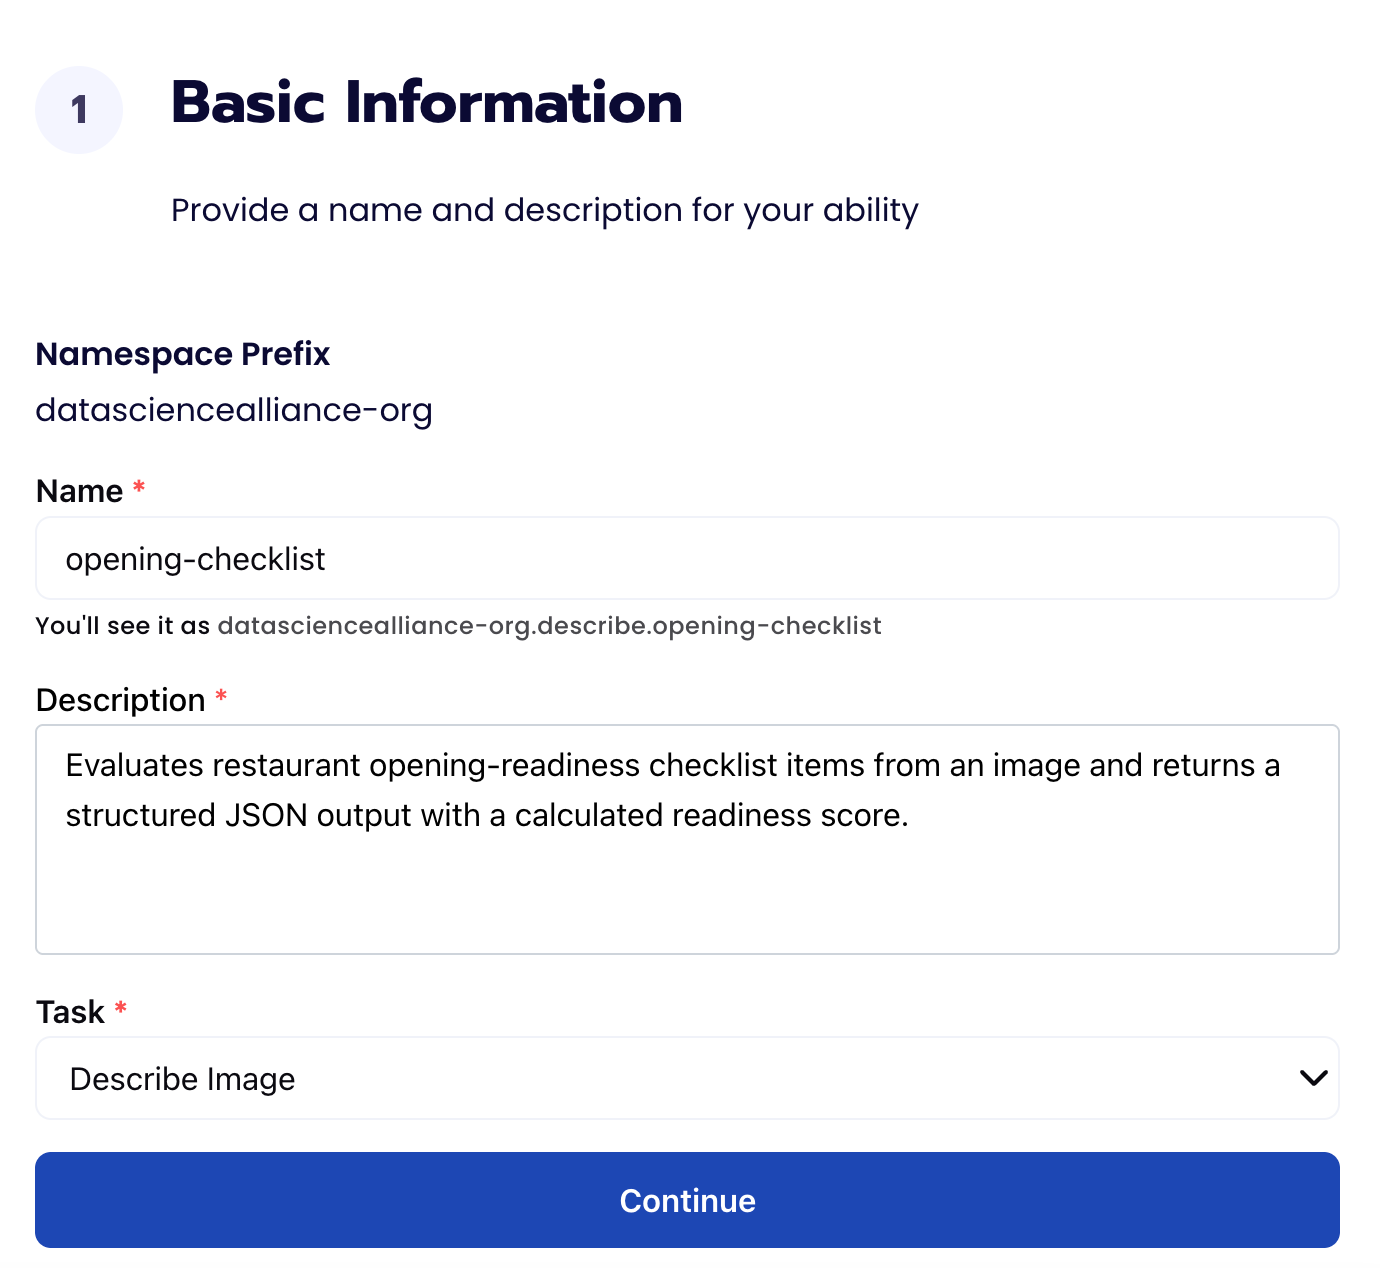
Task: Click the Name input field
Action: (687, 558)
